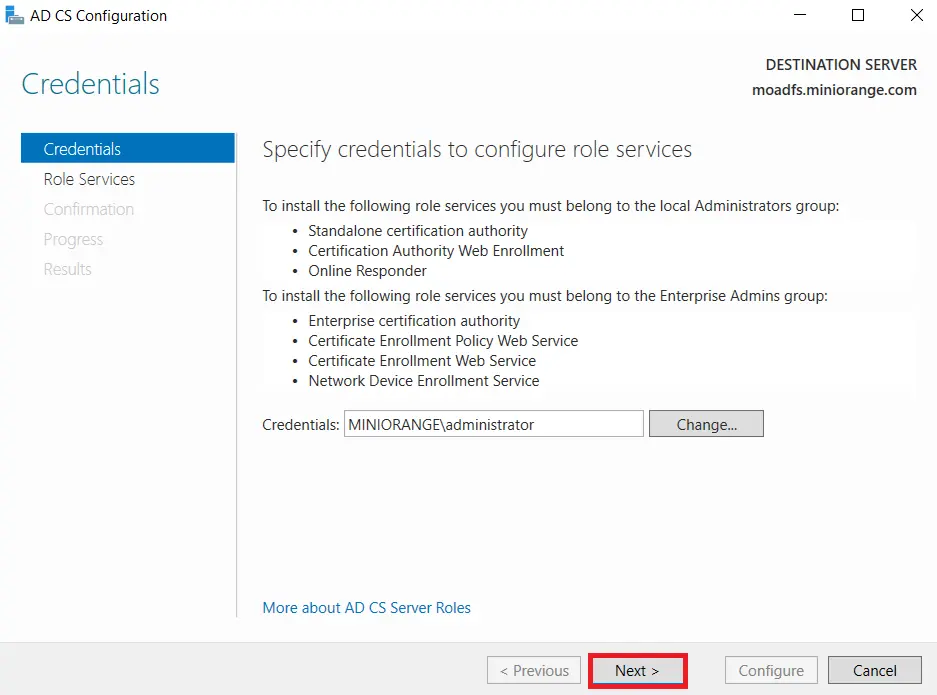Click the Progress step label

click(x=73, y=239)
